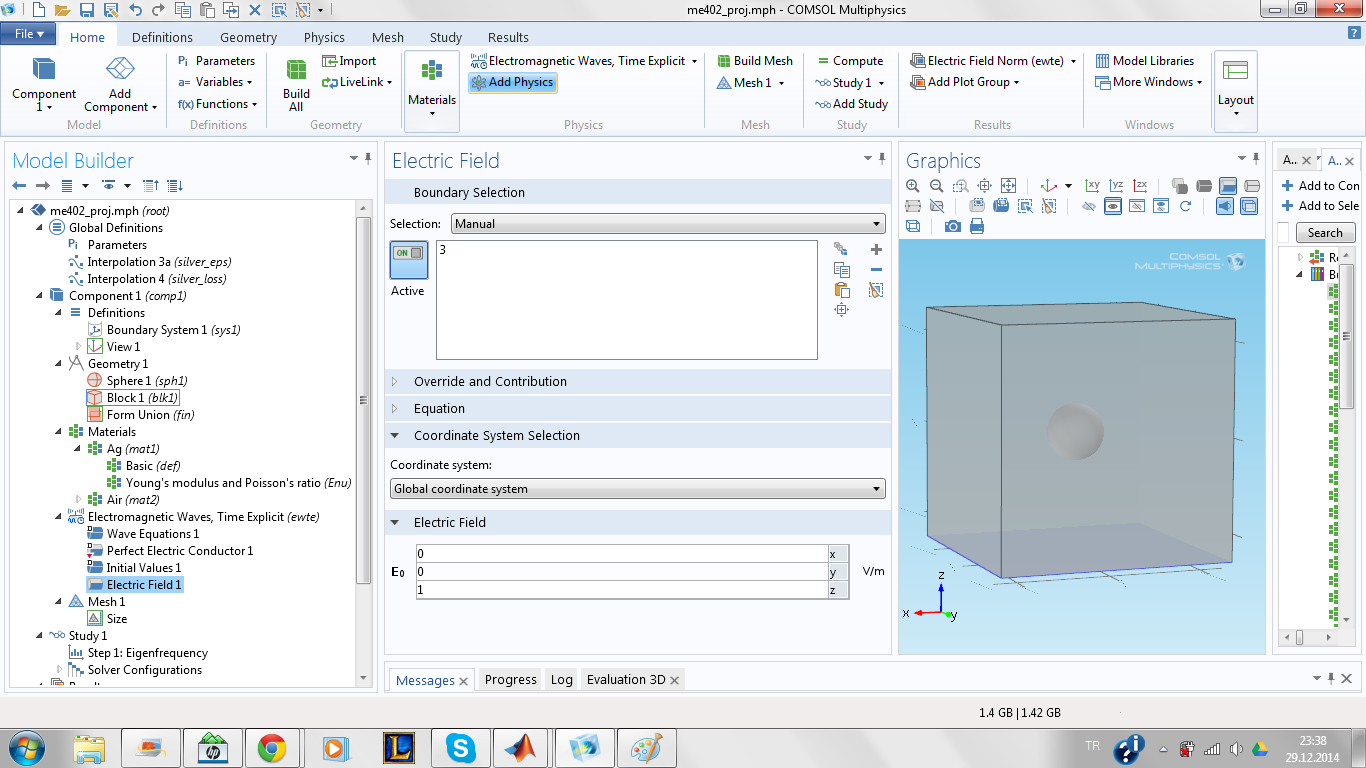1366x768 pixels.
Task: Switch Graphics to the YZ view
Action: [x=1116, y=186]
